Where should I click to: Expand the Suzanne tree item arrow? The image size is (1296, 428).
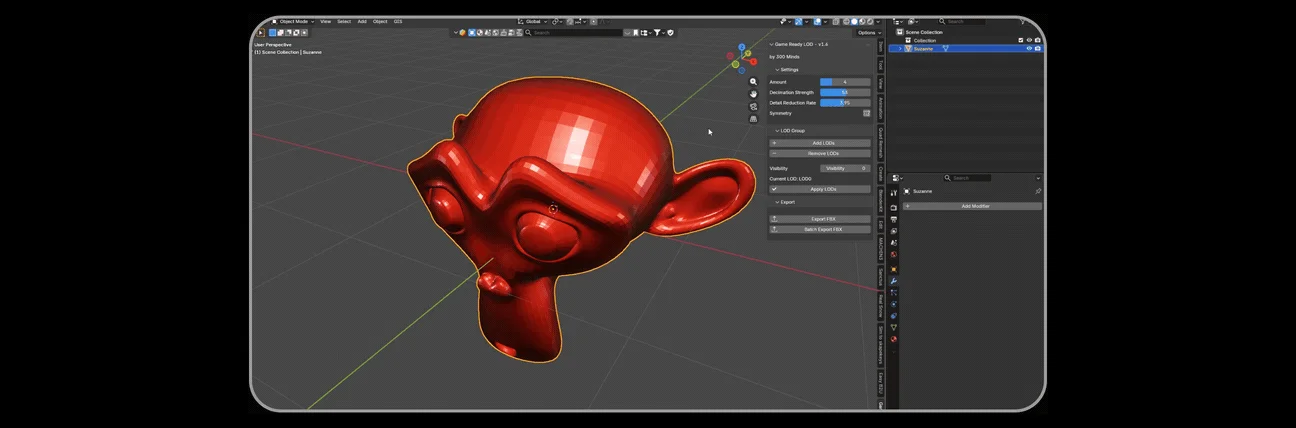tap(900, 48)
